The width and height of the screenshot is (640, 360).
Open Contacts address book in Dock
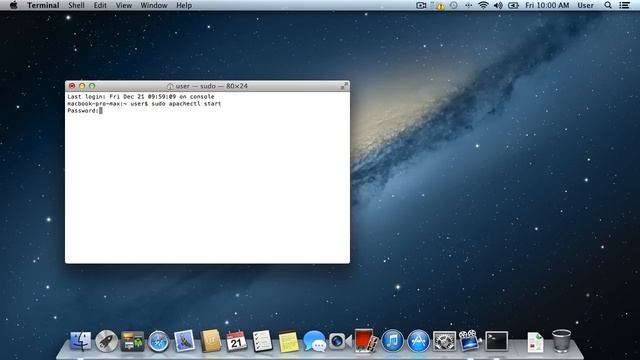(211, 341)
